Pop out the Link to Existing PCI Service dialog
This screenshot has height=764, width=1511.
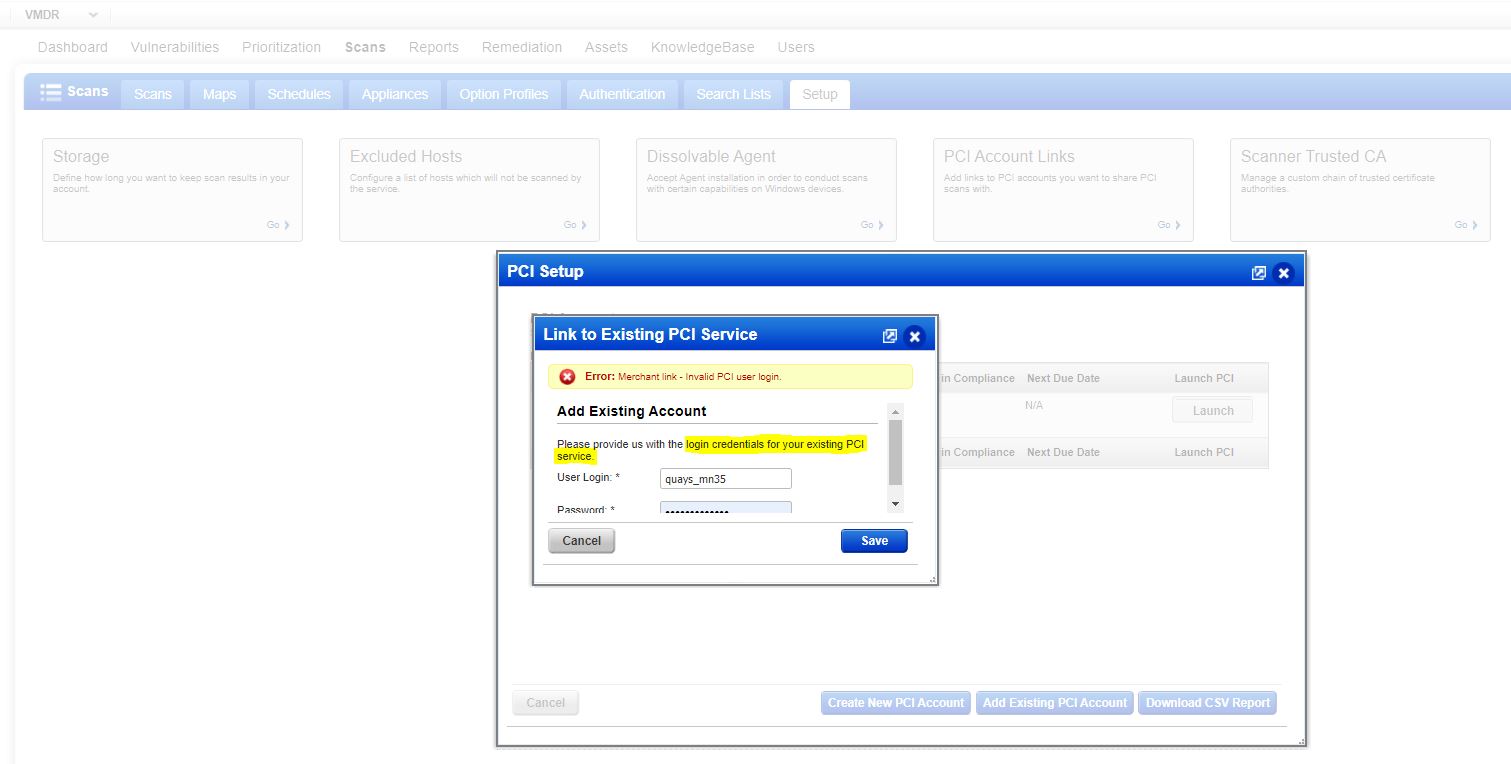click(890, 336)
